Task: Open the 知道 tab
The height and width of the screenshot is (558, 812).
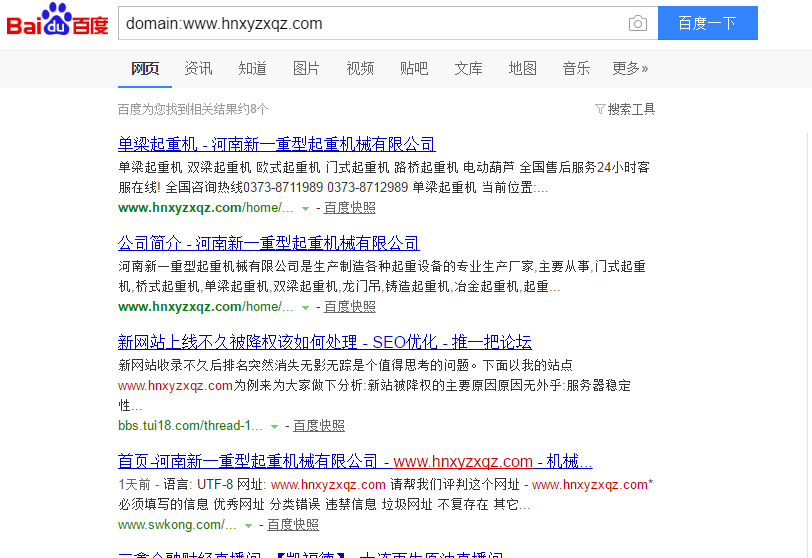Action: 252,68
